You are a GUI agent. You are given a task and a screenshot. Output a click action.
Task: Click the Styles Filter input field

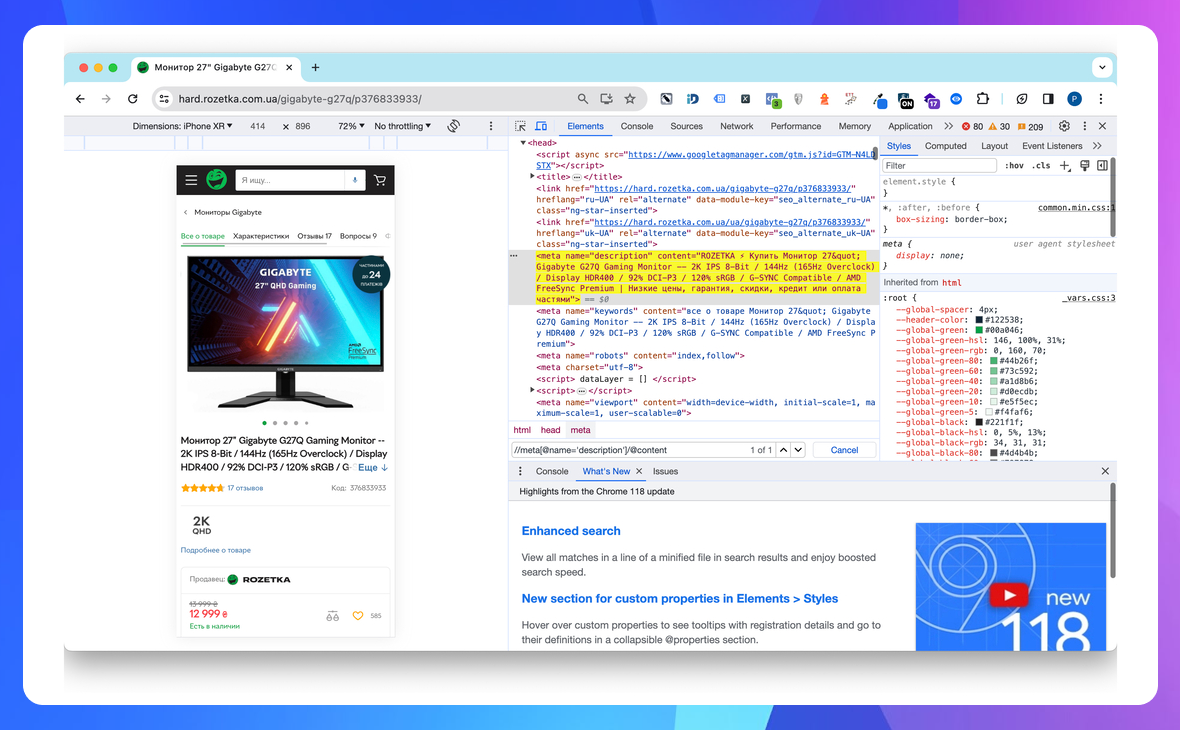[x=939, y=166]
